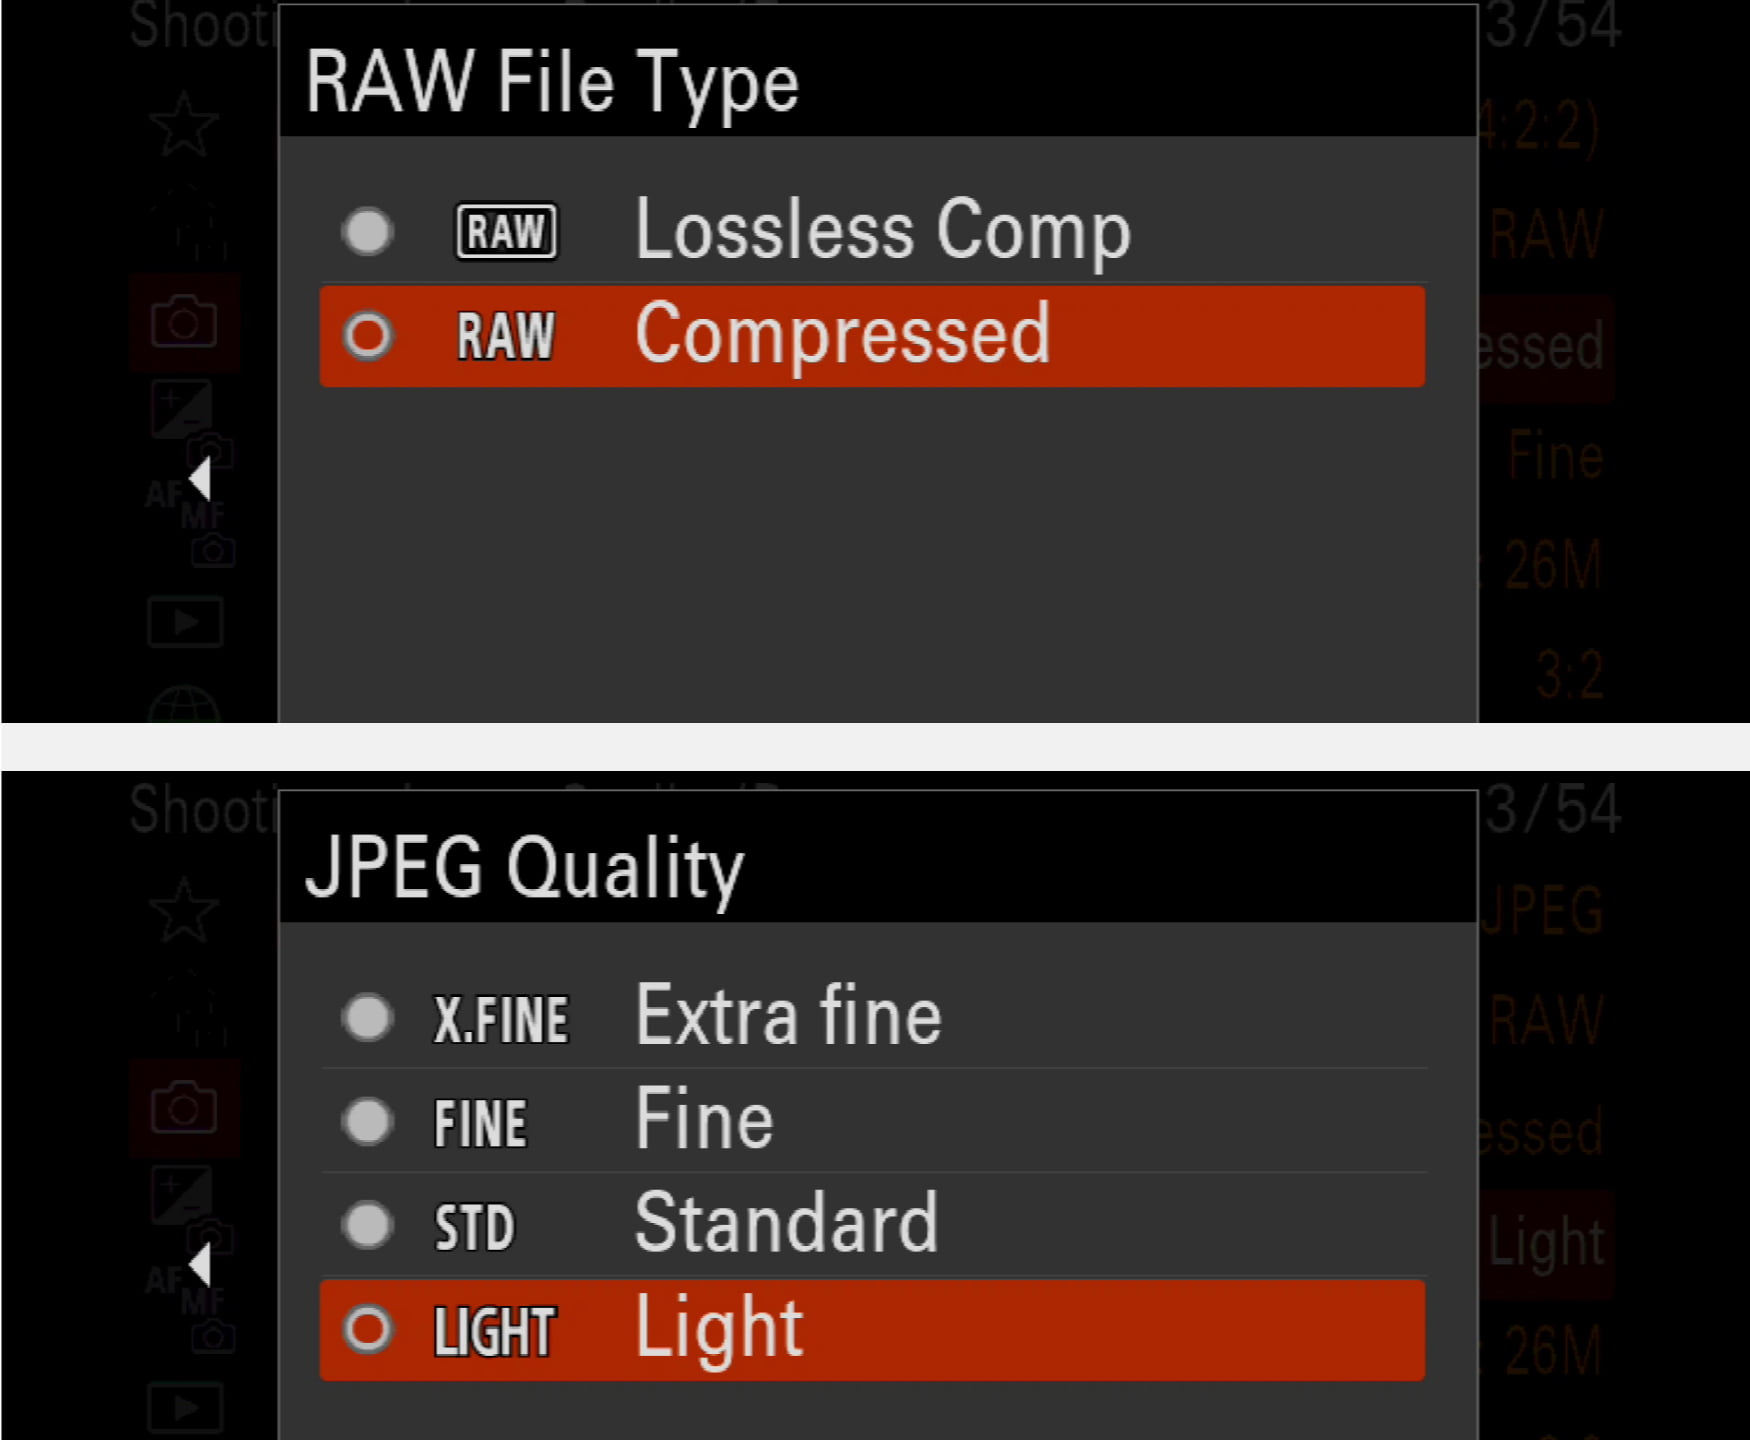The image size is (1750, 1440).
Task: Select the Lossless Comp RAW radio button
Action: [x=367, y=232]
